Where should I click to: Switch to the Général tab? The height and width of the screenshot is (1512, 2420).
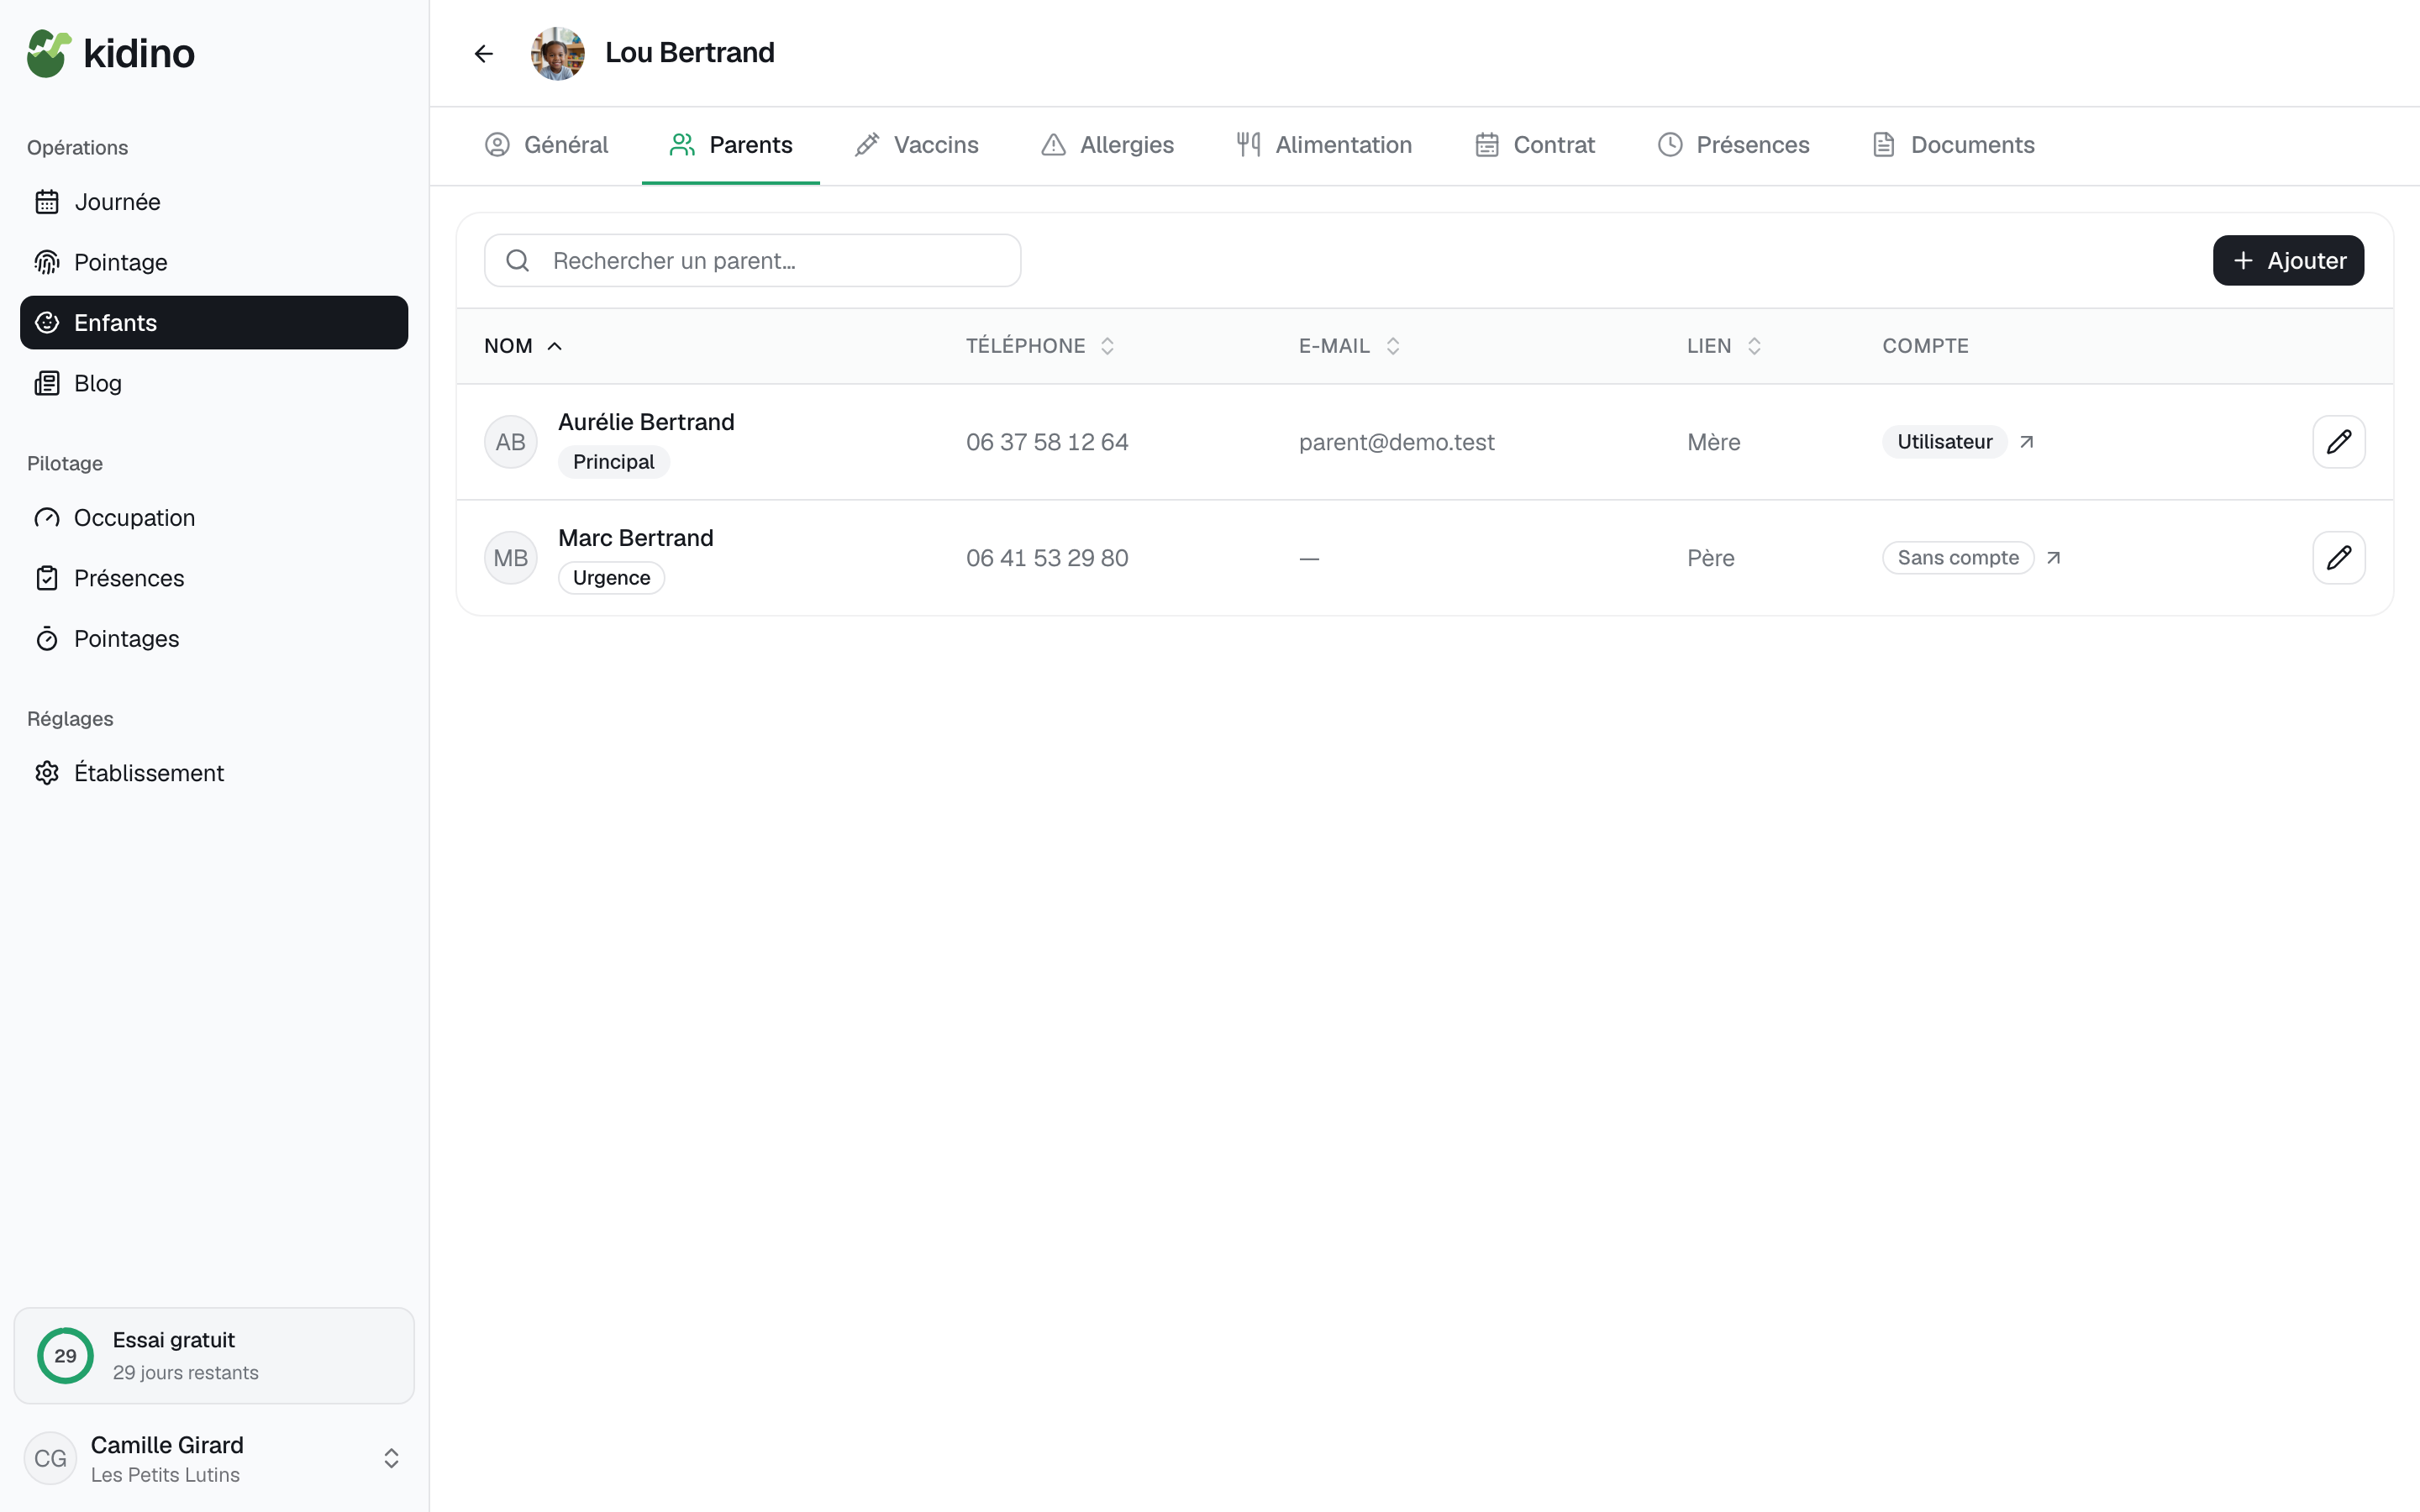546,145
